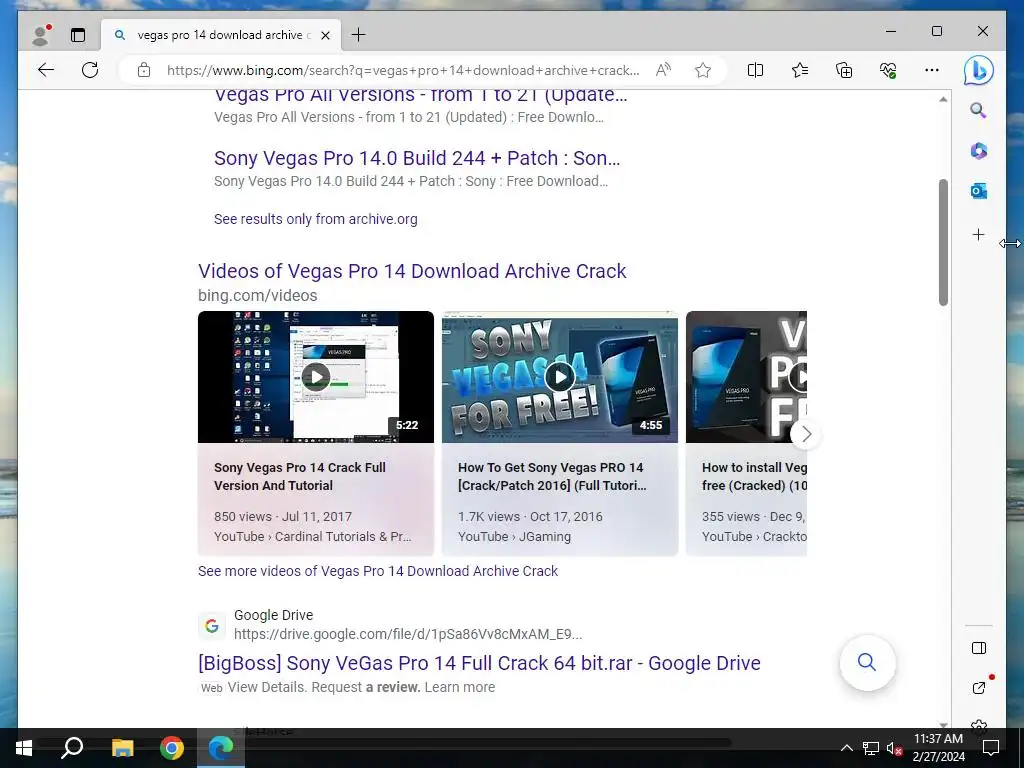The image size is (1024, 768).
Task: Open Bing Copilot sidebar button
Action: pyautogui.click(x=978, y=71)
